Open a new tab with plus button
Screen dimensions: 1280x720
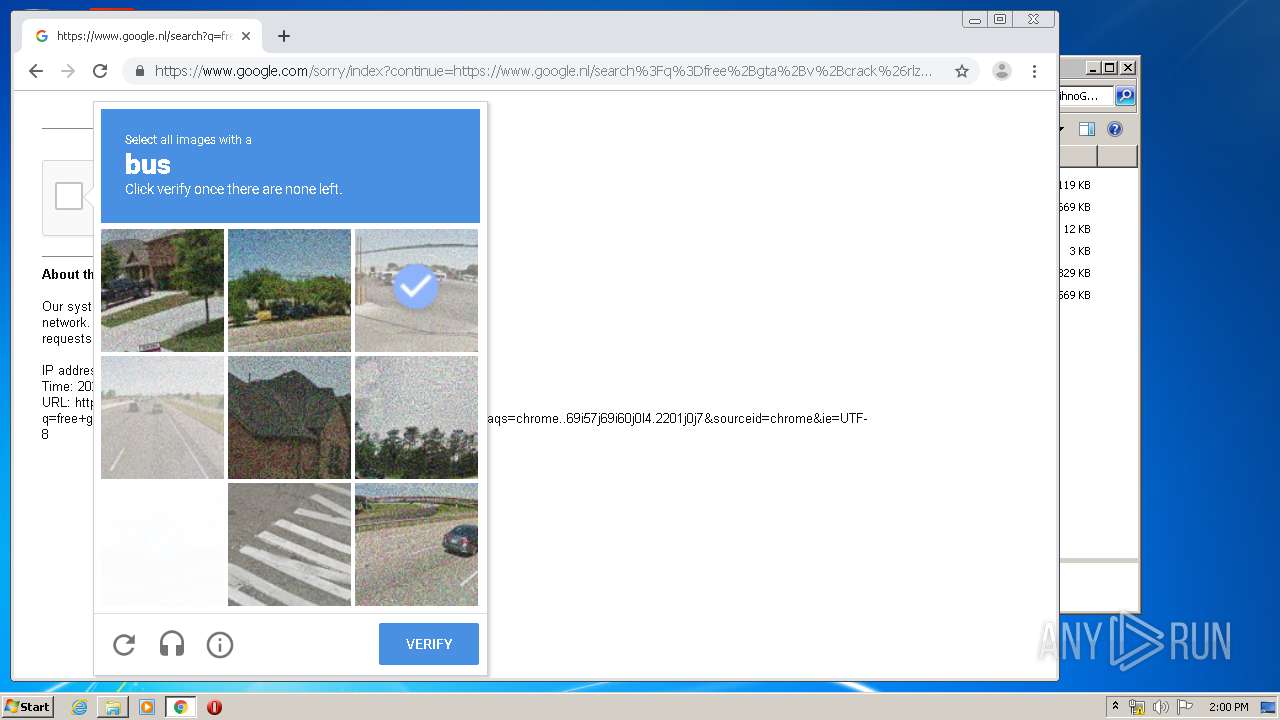[284, 36]
